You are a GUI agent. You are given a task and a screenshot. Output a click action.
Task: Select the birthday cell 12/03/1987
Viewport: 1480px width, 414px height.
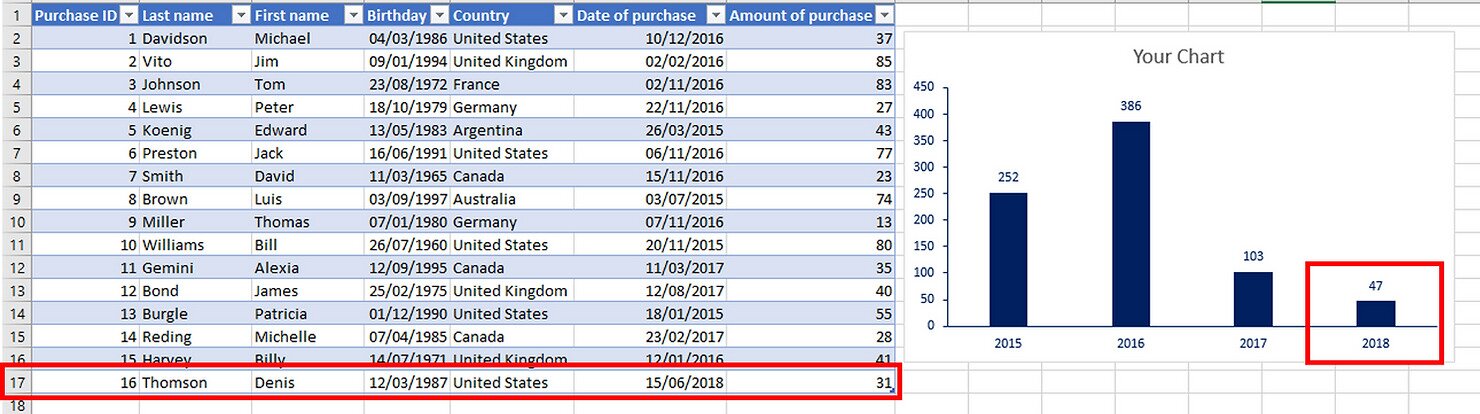407,383
